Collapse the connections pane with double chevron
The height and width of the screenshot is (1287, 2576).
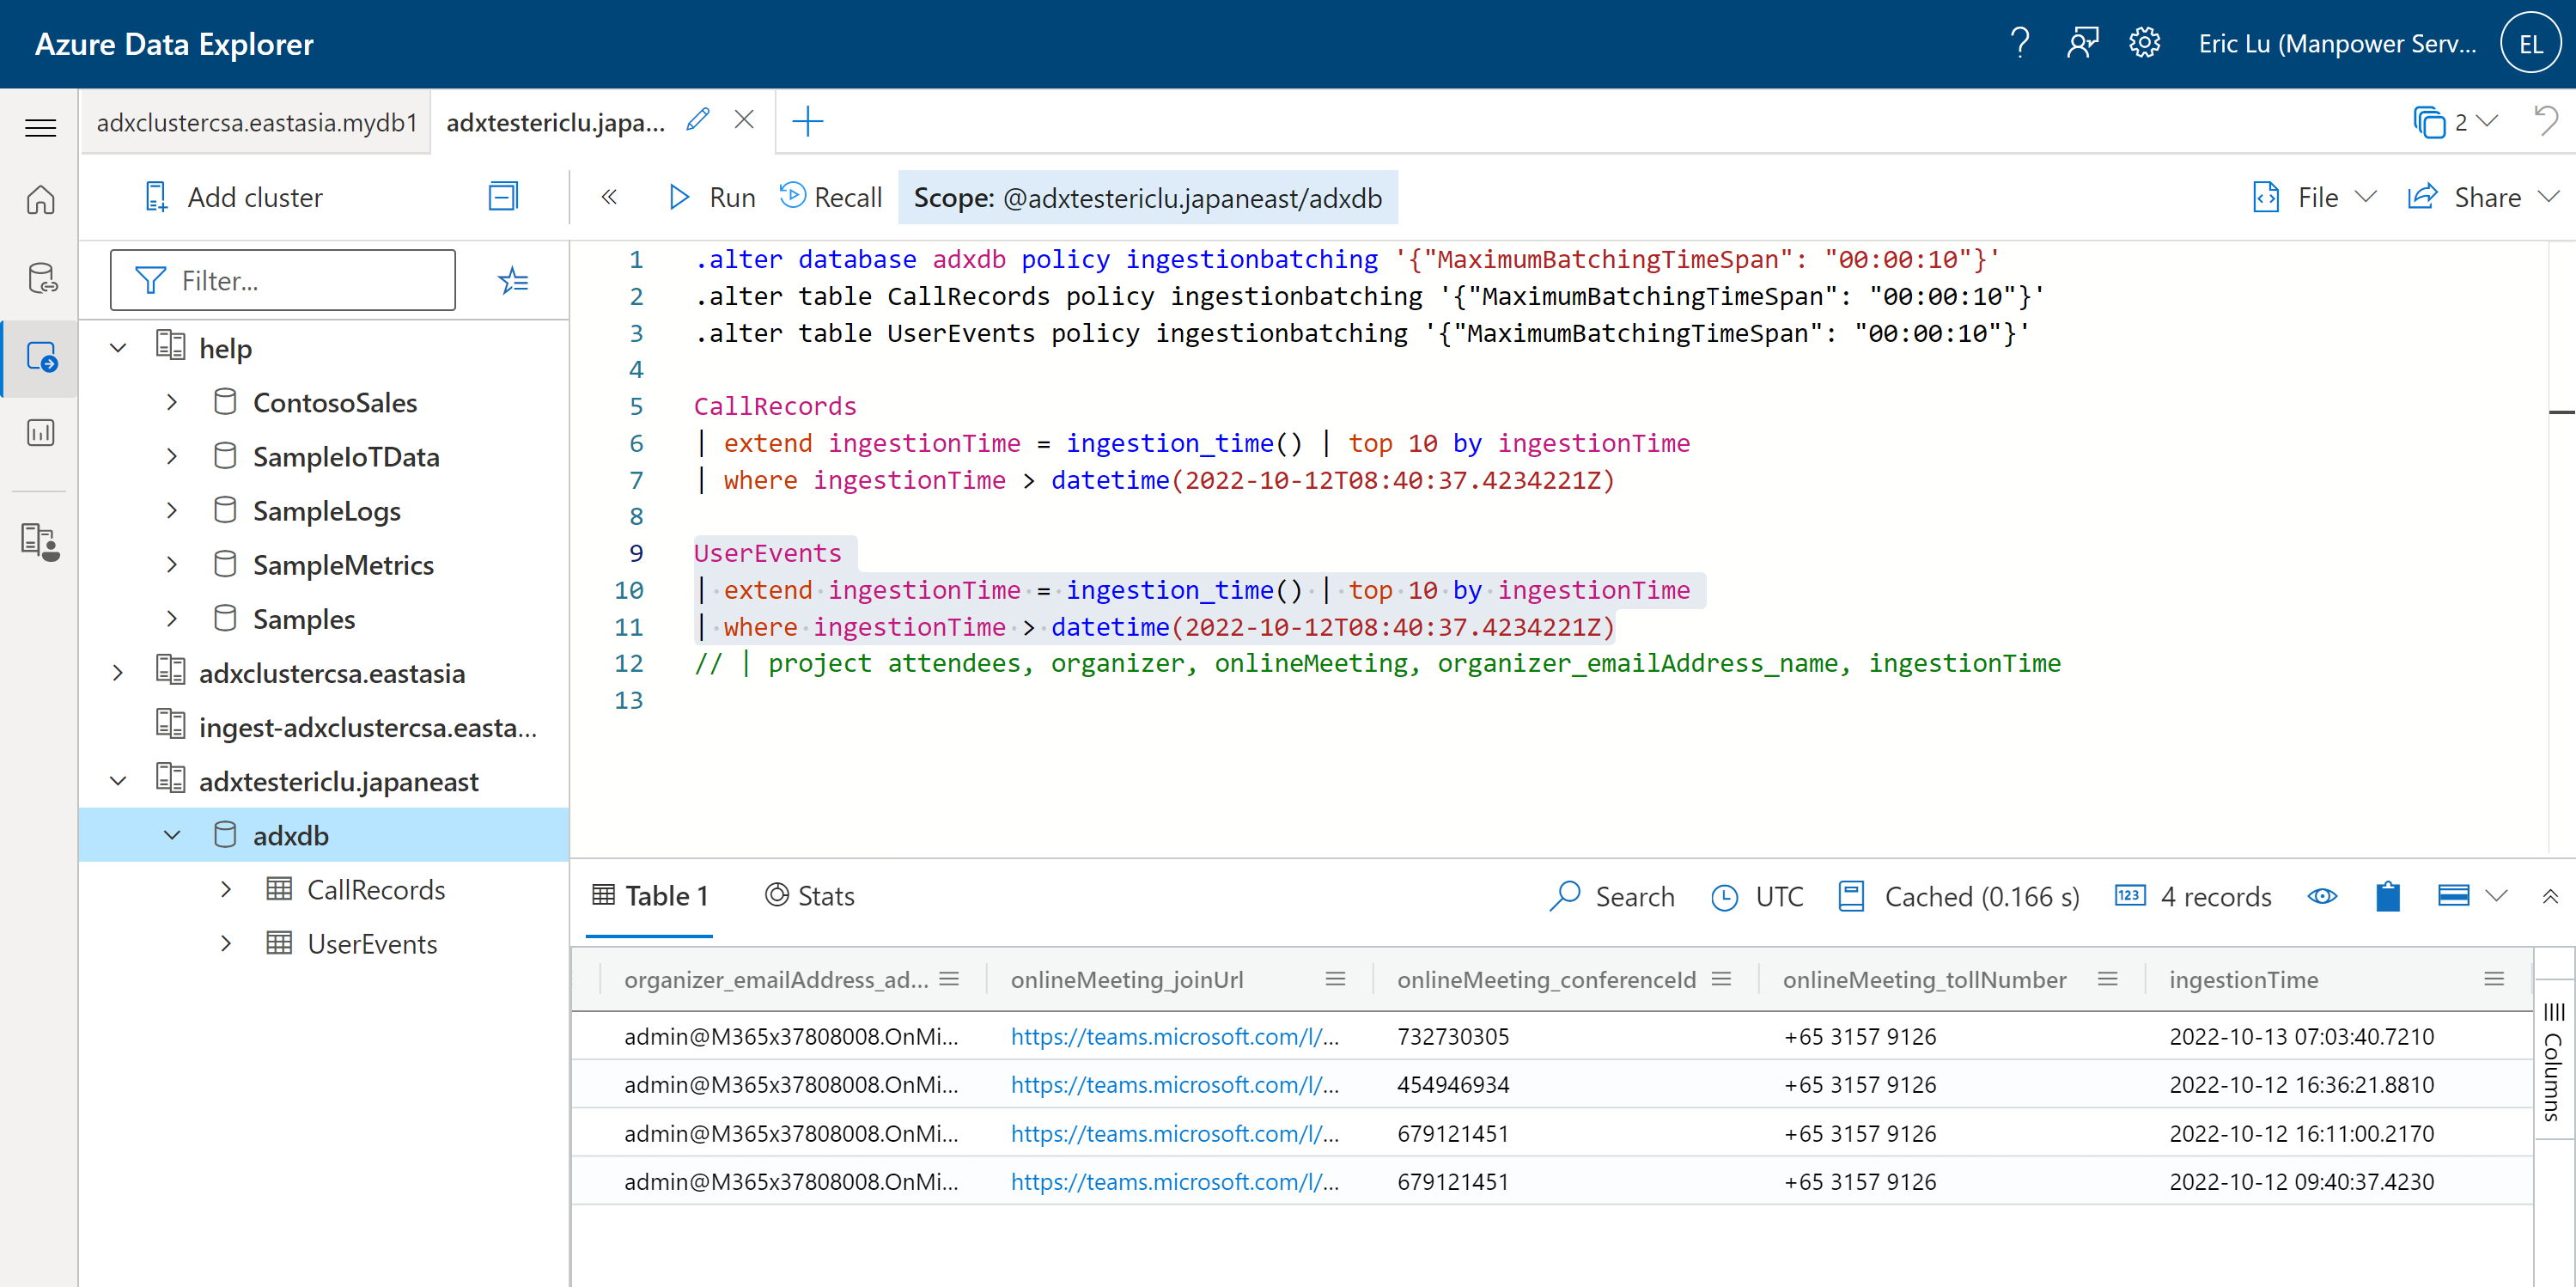609,197
